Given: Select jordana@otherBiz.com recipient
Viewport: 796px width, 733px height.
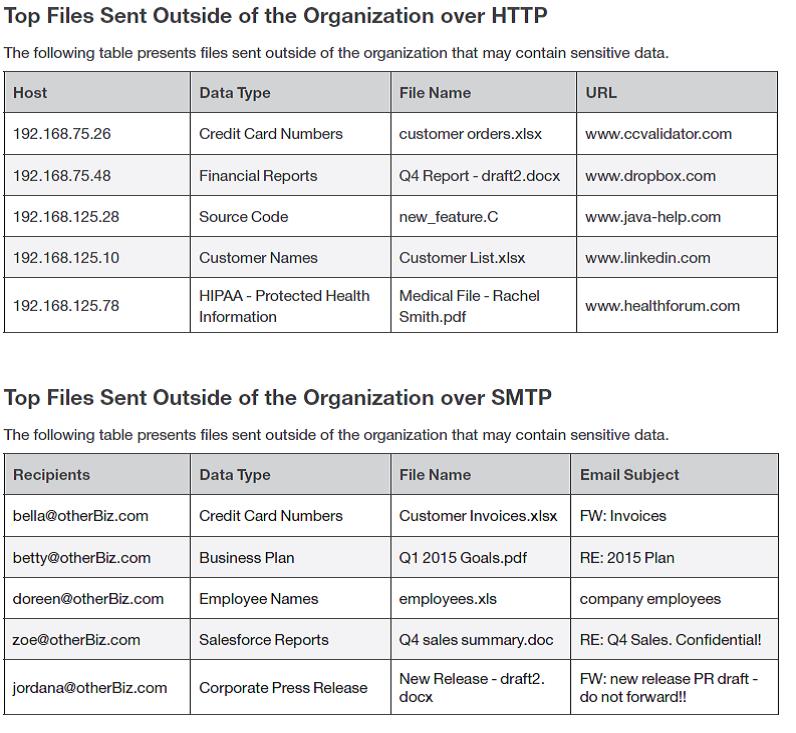Looking at the screenshot, I should point(91,688).
